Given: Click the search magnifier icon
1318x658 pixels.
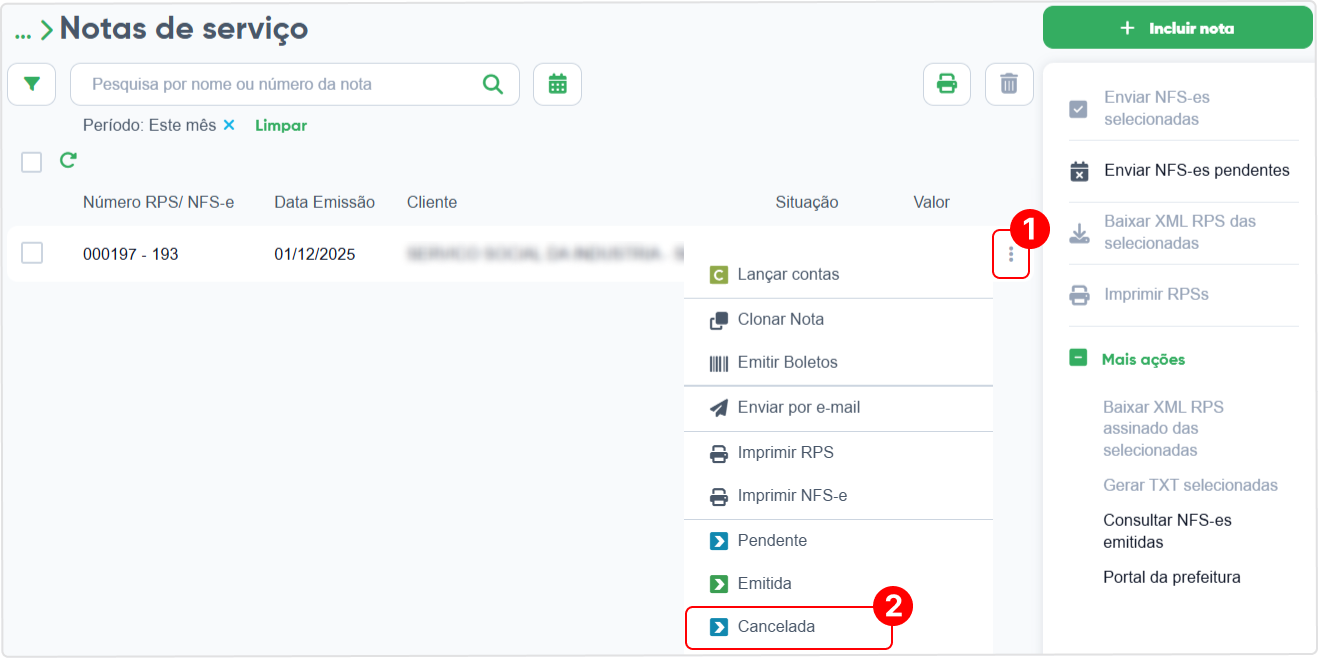Looking at the screenshot, I should coord(493,84).
